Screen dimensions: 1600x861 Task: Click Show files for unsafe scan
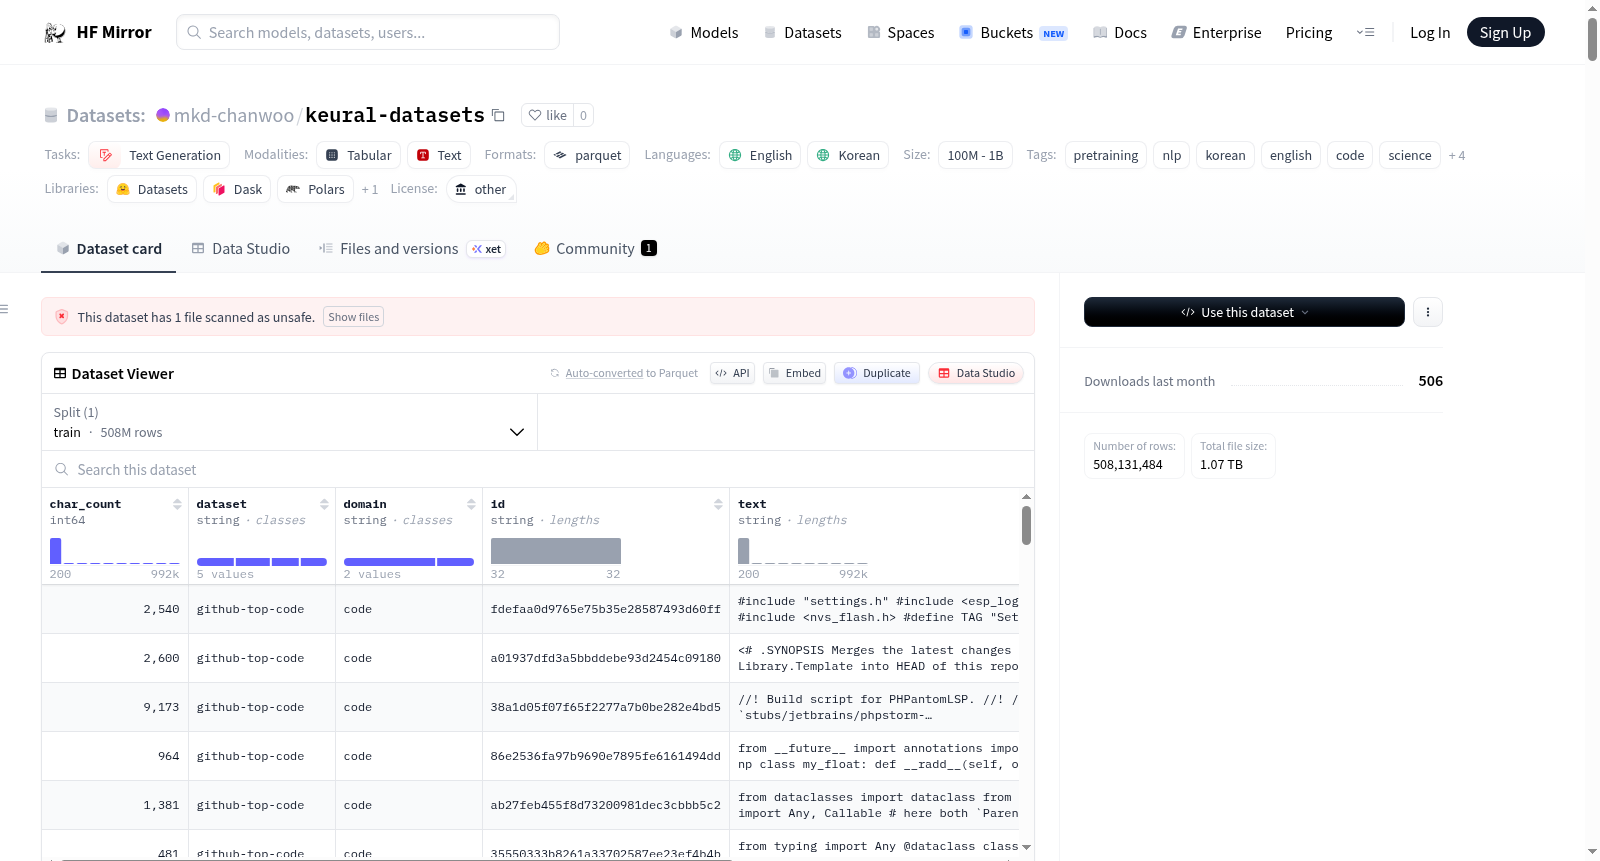click(x=354, y=317)
